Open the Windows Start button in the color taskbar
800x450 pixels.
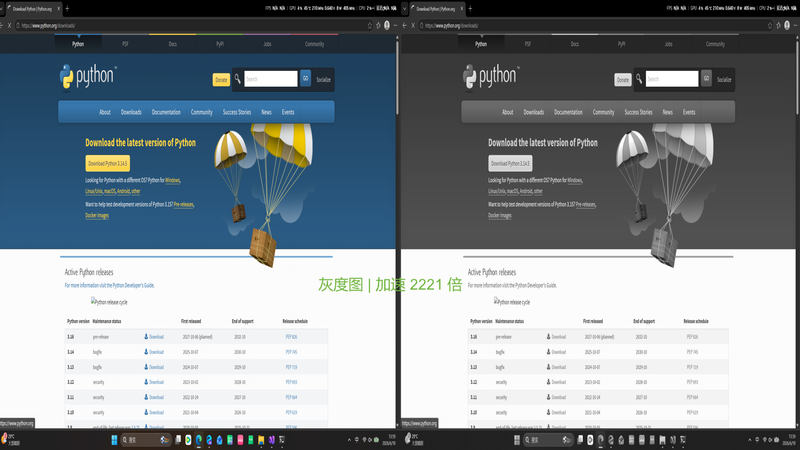click(x=114, y=440)
